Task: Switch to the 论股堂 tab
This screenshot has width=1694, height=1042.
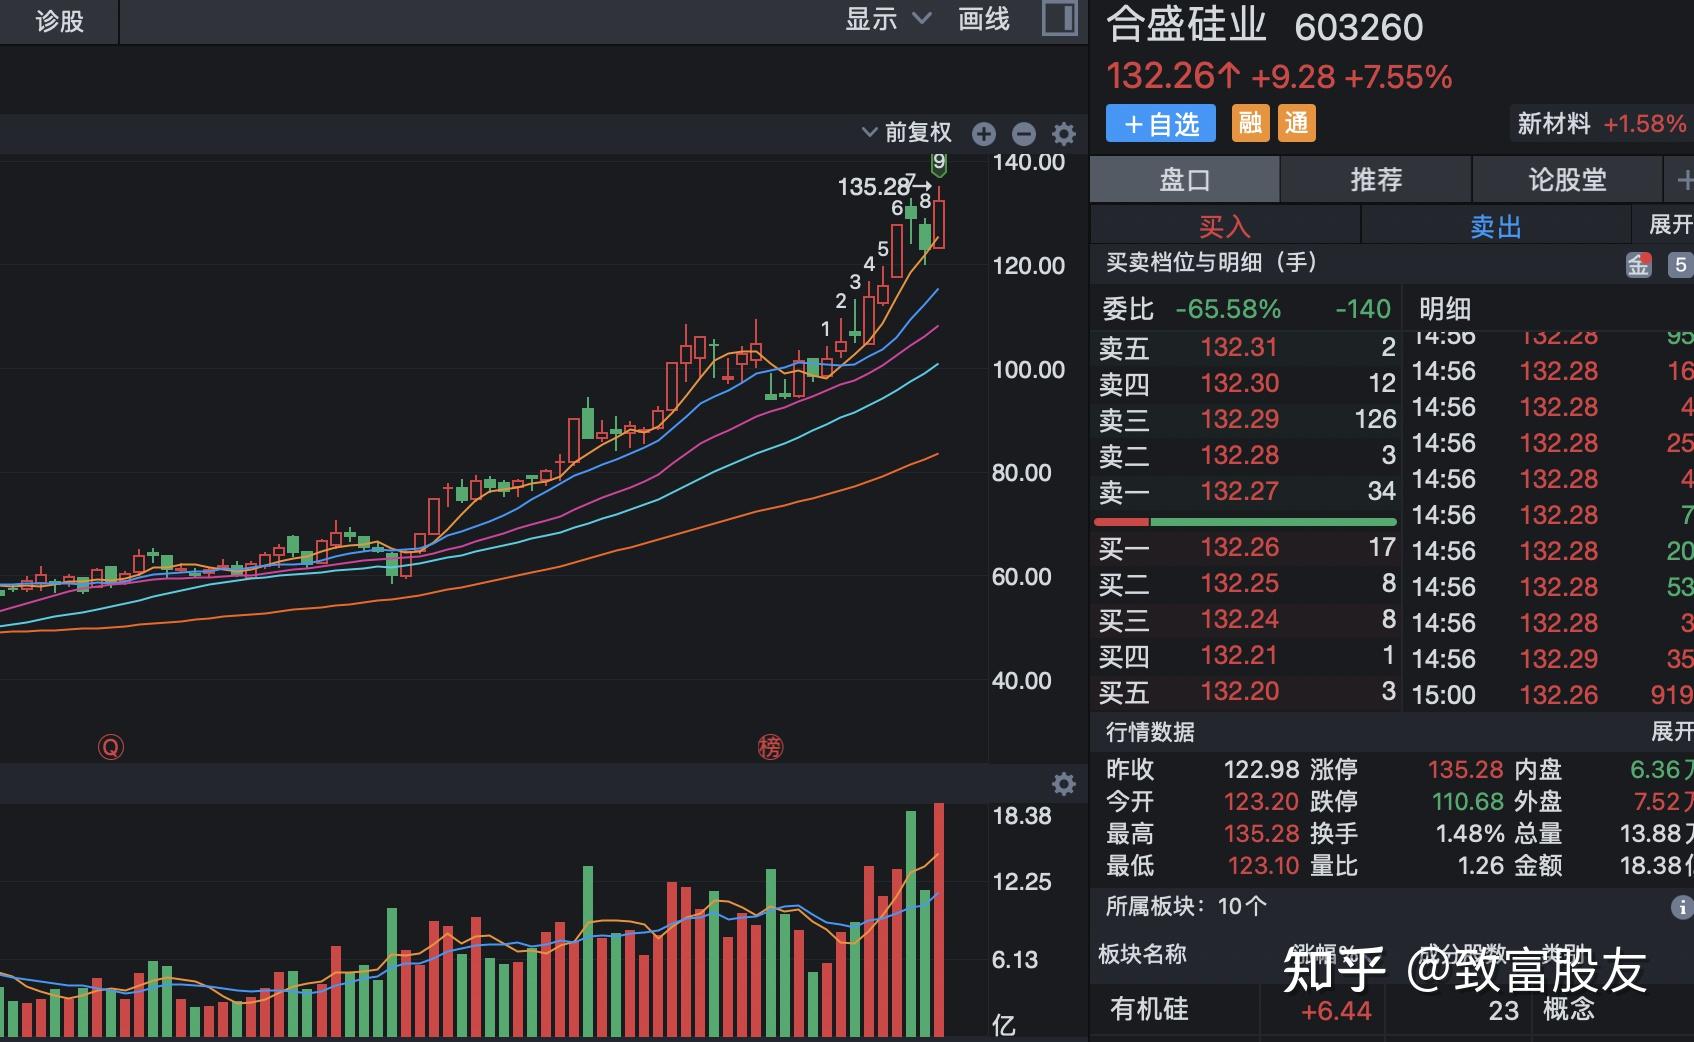Action: [x=1567, y=180]
